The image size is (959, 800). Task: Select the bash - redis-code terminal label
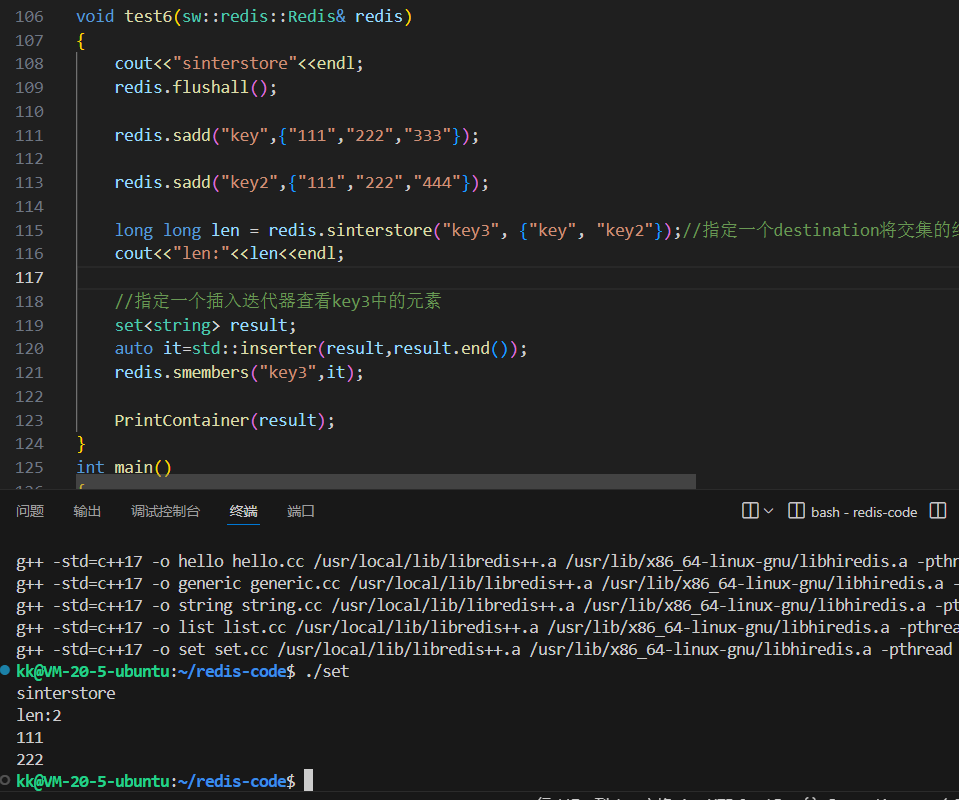click(864, 512)
